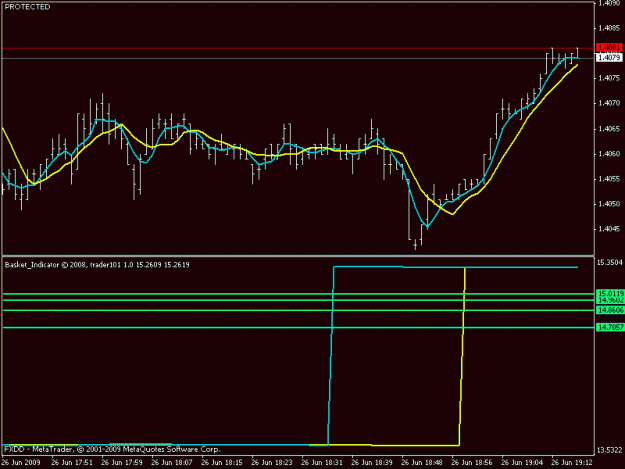Click the green 15.0119 level label
The image size is (625, 469).
point(610,294)
